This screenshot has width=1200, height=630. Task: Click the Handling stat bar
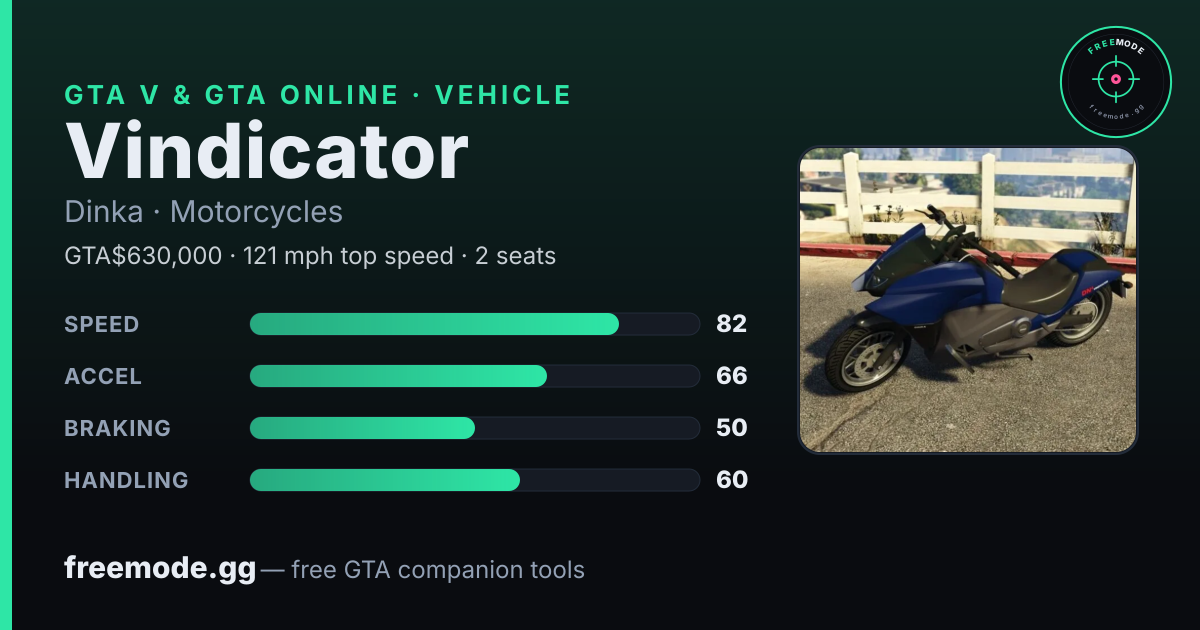pos(474,480)
